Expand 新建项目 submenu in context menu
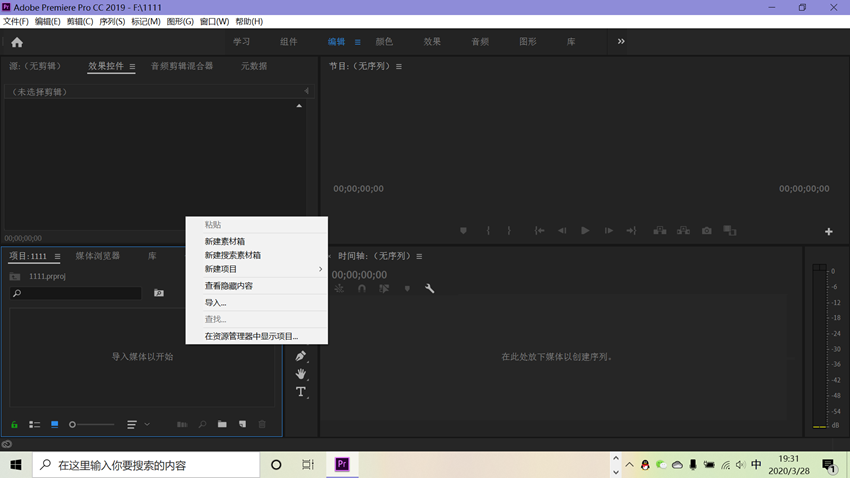Viewport: 850px width, 478px height. coord(260,269)
